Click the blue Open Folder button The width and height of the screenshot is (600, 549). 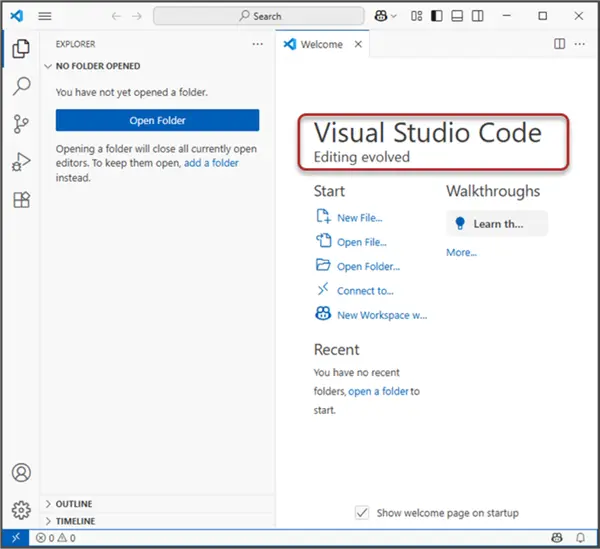[x=157, y=120]
